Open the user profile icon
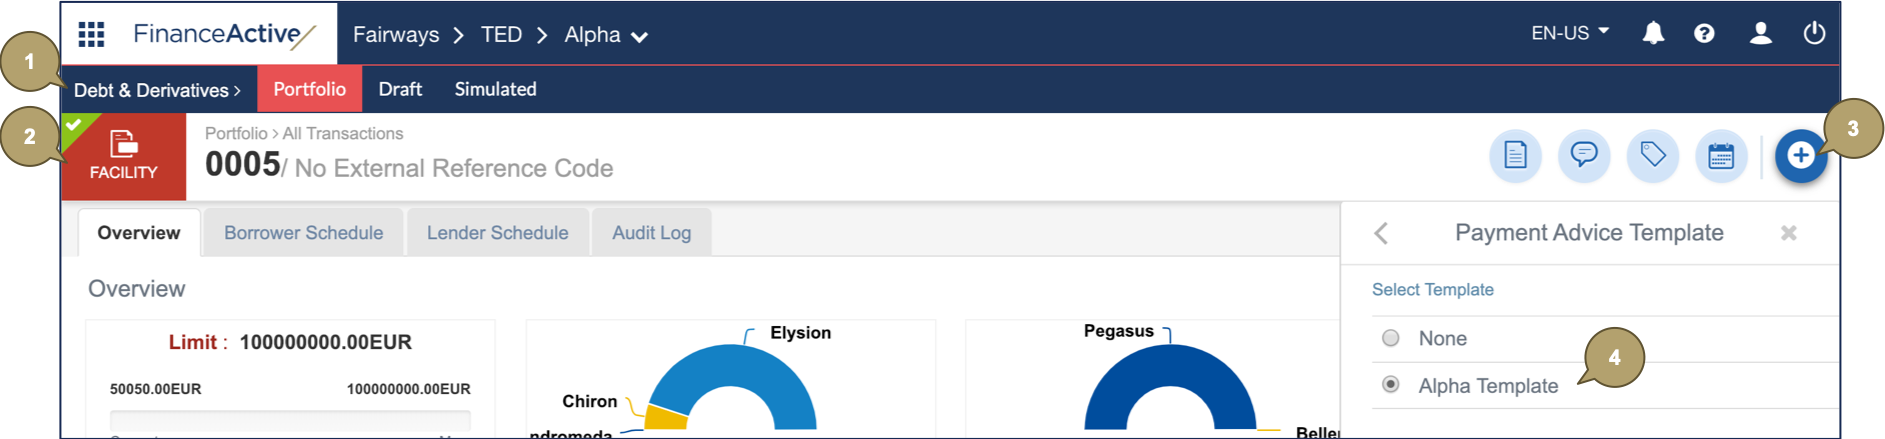Screen dimensions: 1885x439 [1760, 34]
